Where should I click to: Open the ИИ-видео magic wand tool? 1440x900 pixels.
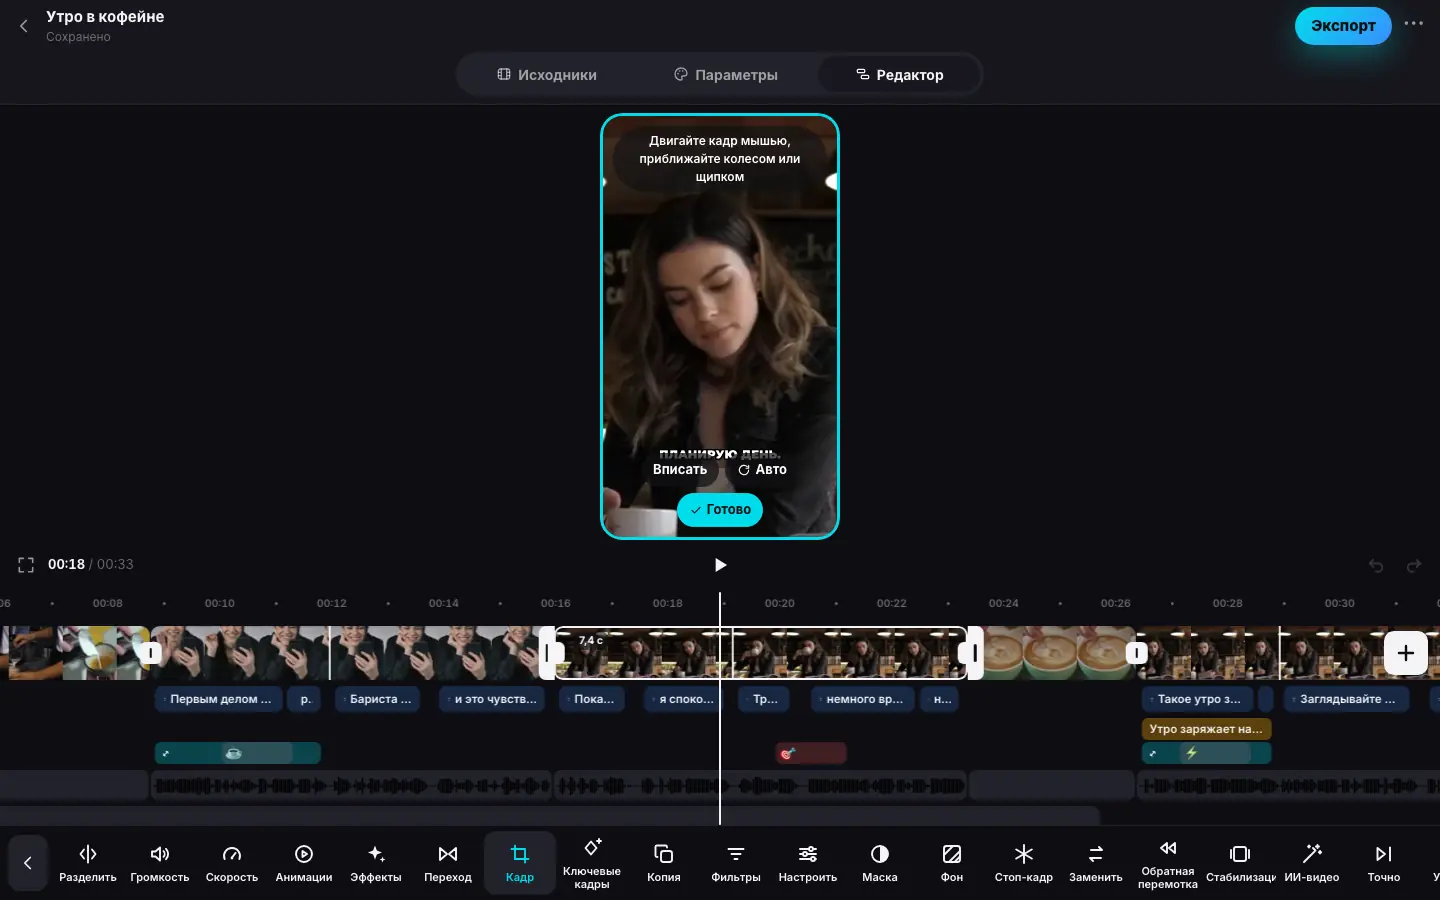point(1312,863)
